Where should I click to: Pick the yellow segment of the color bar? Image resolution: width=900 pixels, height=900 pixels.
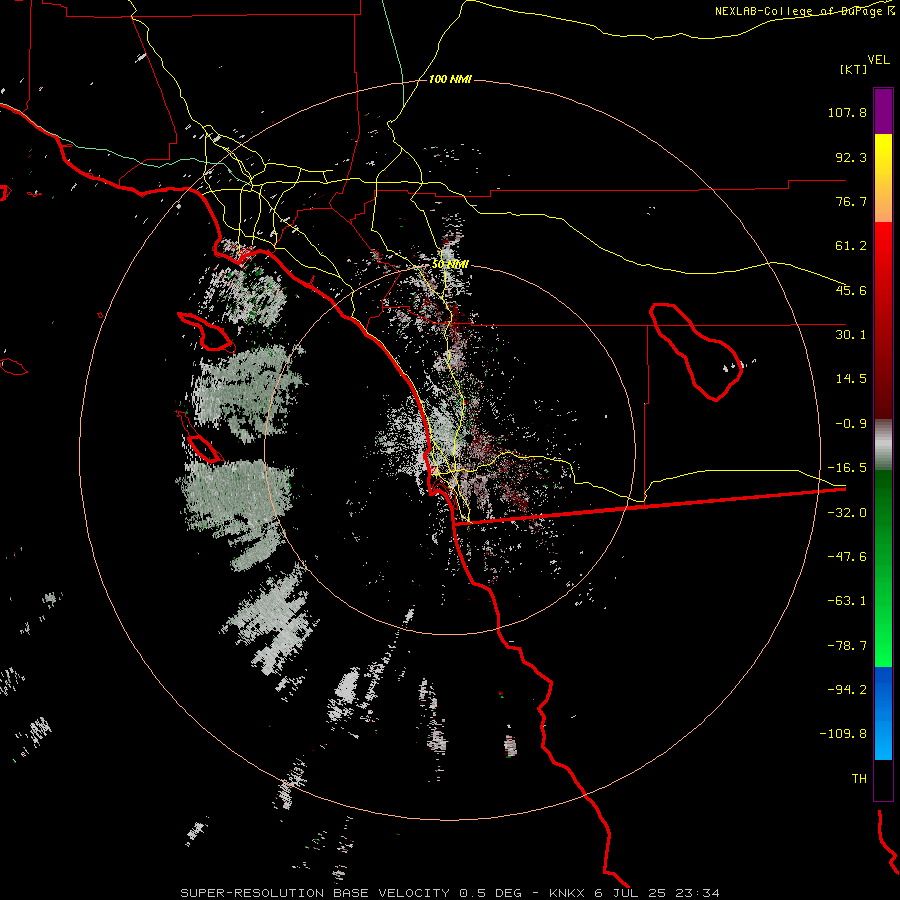[883, 156]
